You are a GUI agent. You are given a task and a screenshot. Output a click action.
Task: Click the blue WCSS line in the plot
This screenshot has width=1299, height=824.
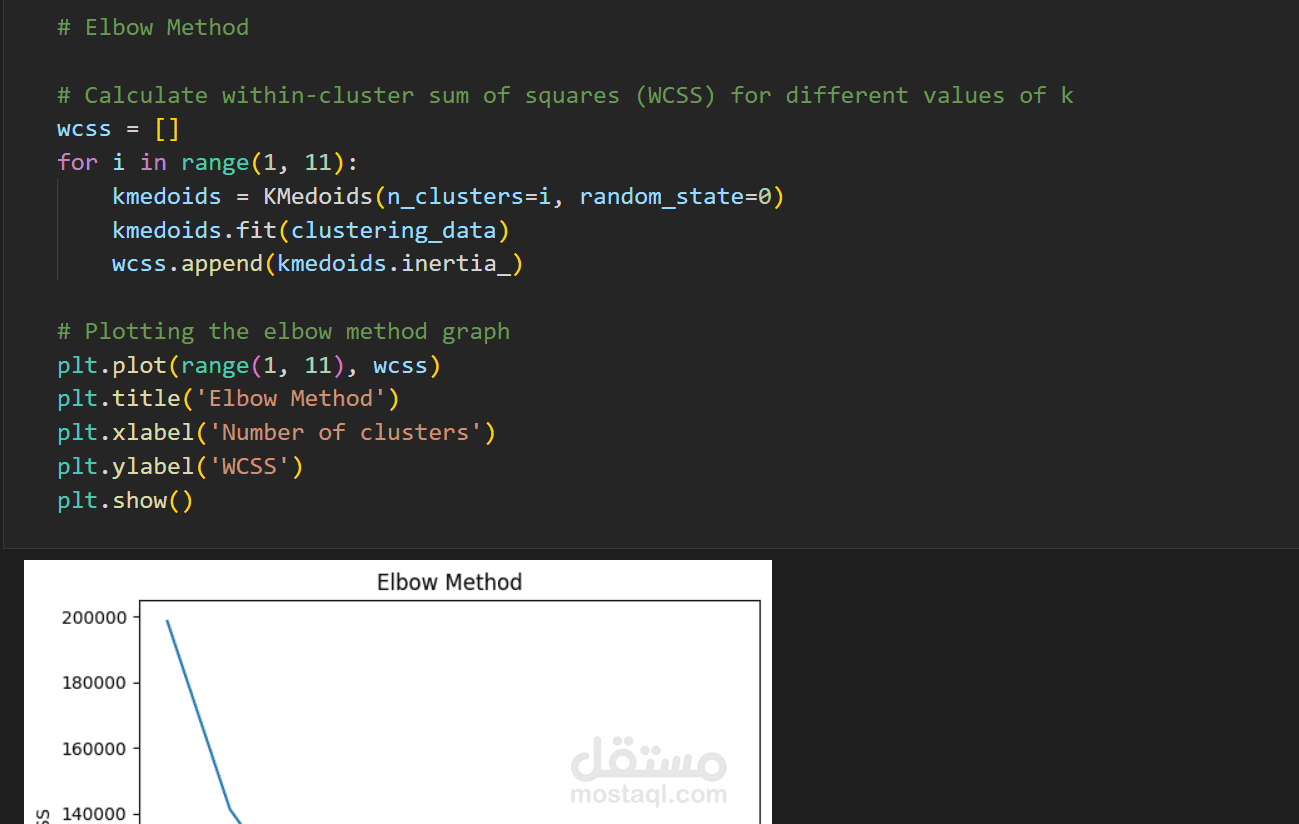pos(198,715)
